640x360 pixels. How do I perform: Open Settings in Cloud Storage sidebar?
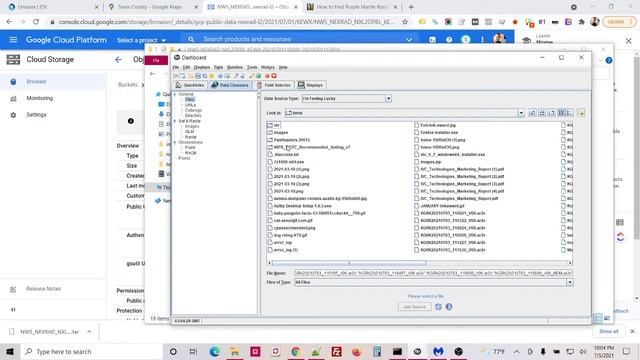(36, 115)
